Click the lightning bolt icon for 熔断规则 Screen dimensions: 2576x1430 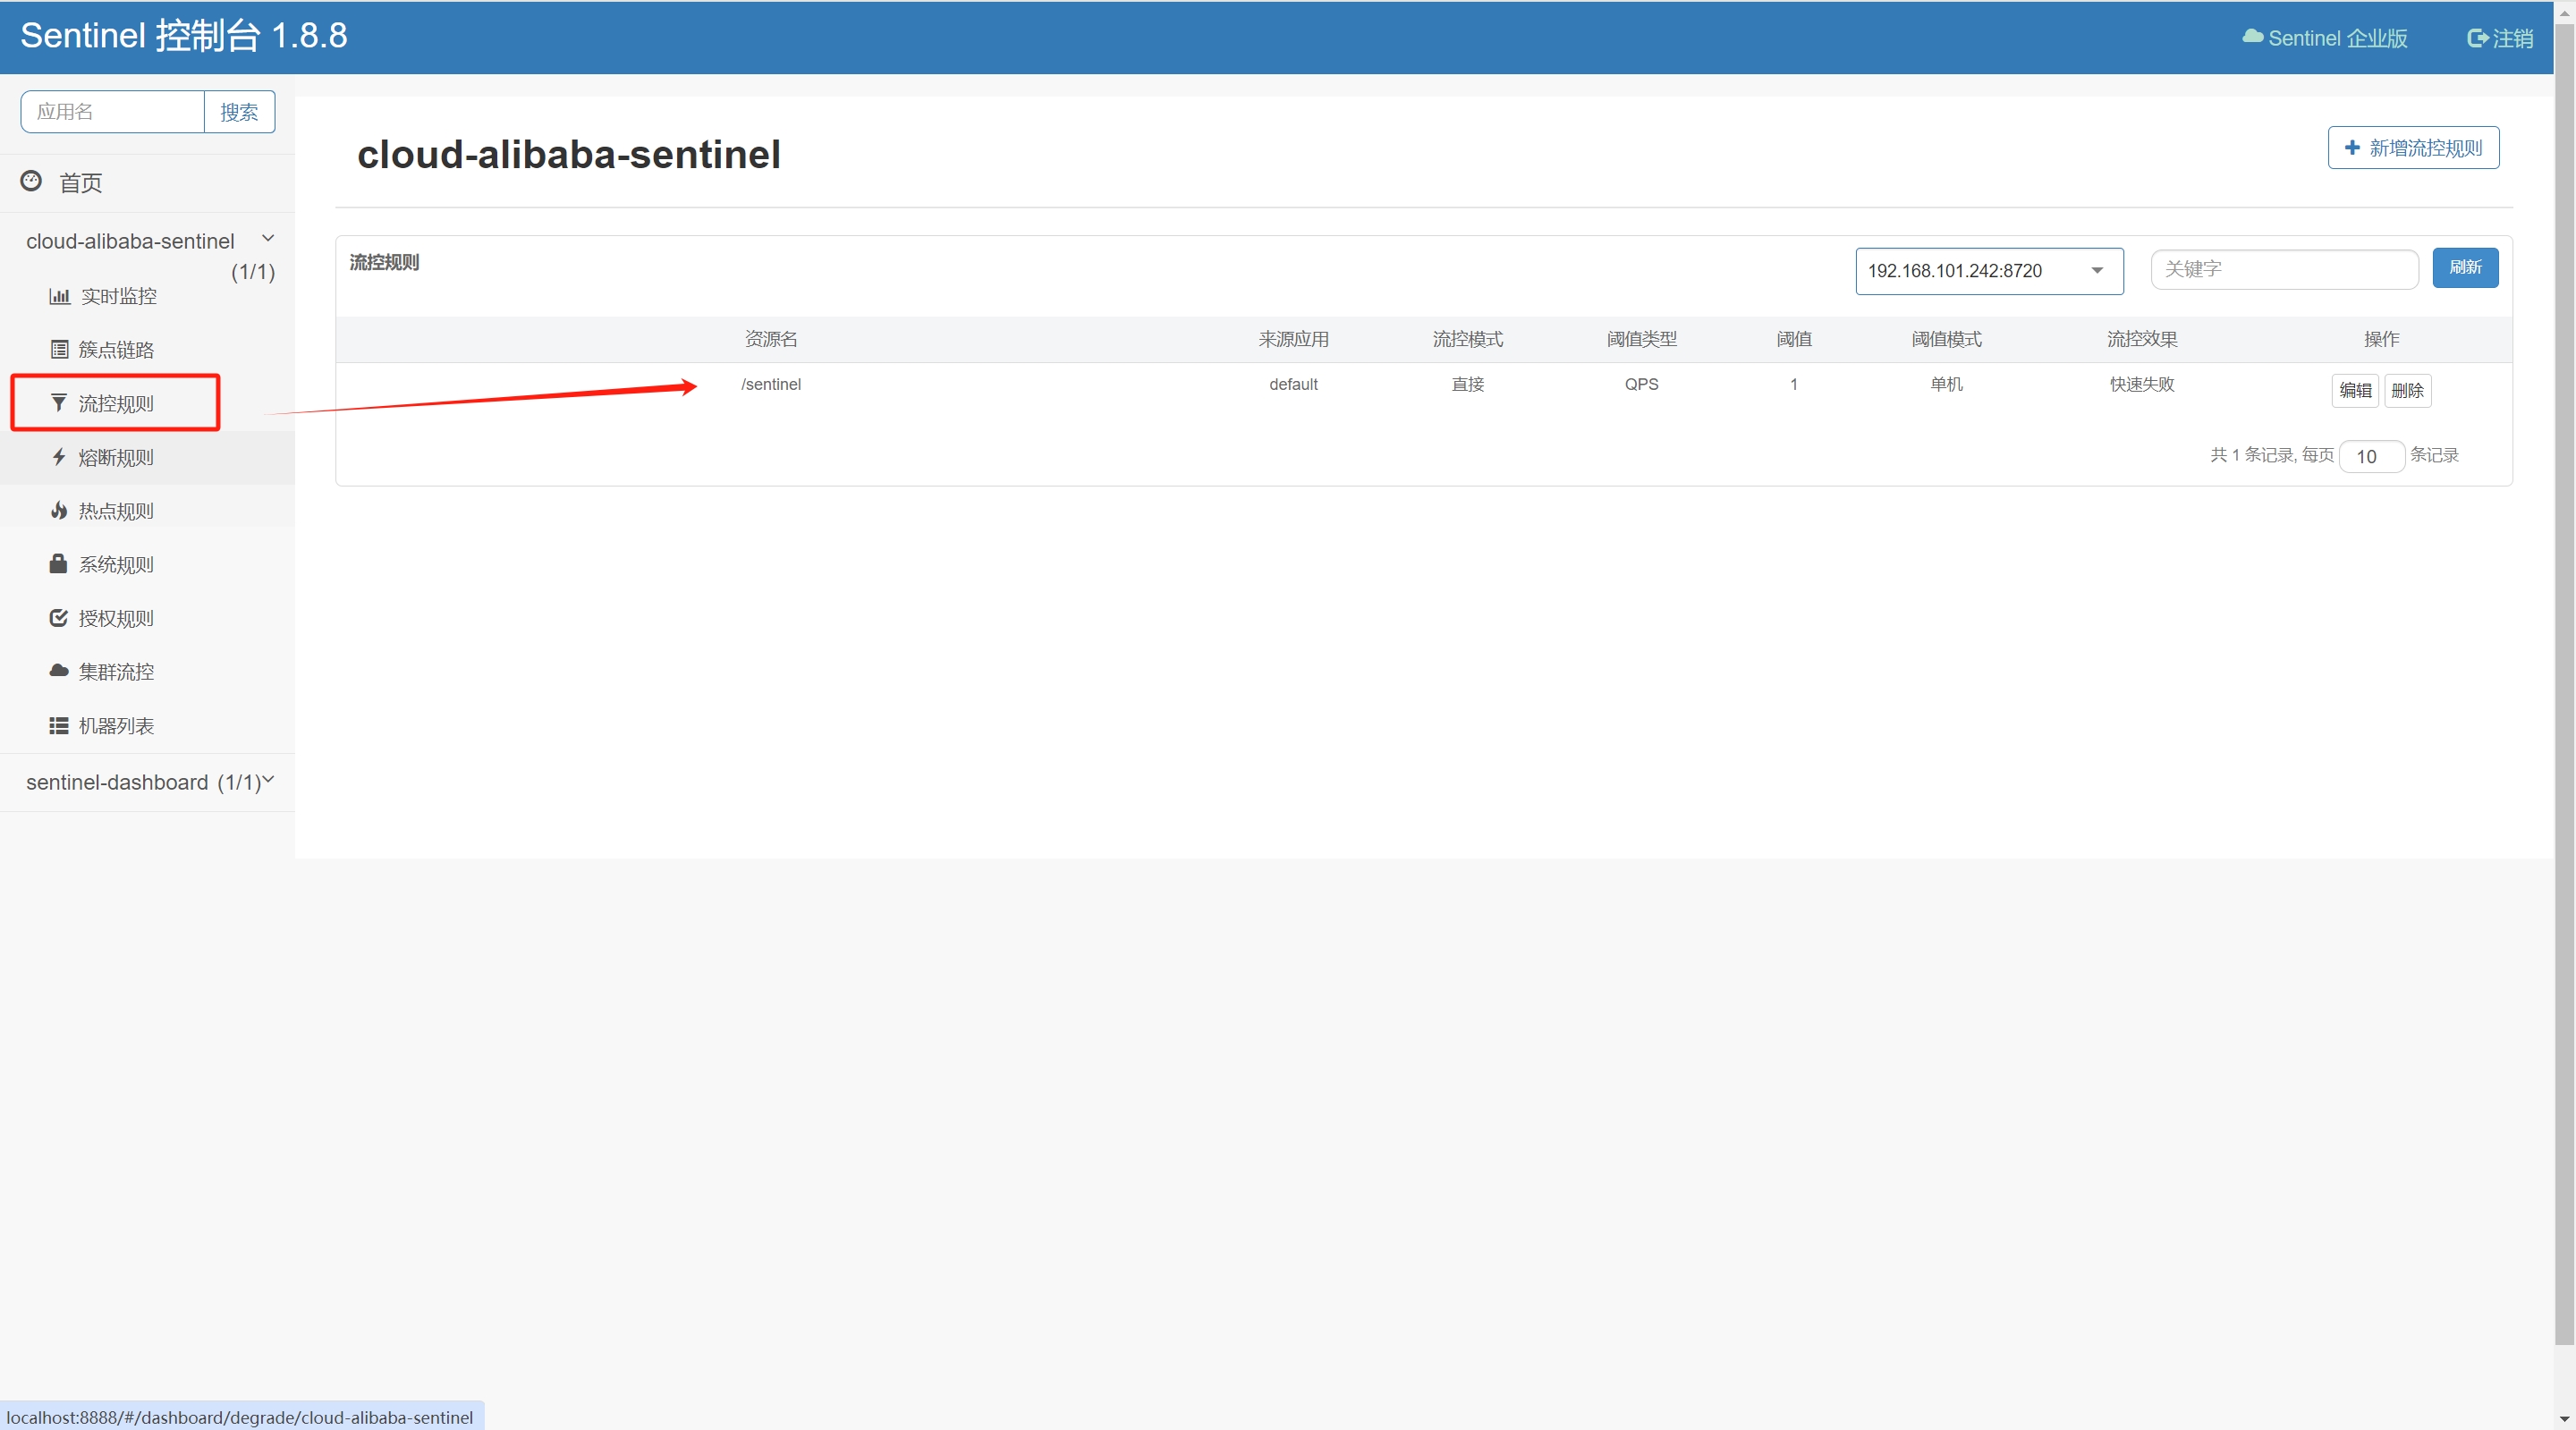(59, 457)
